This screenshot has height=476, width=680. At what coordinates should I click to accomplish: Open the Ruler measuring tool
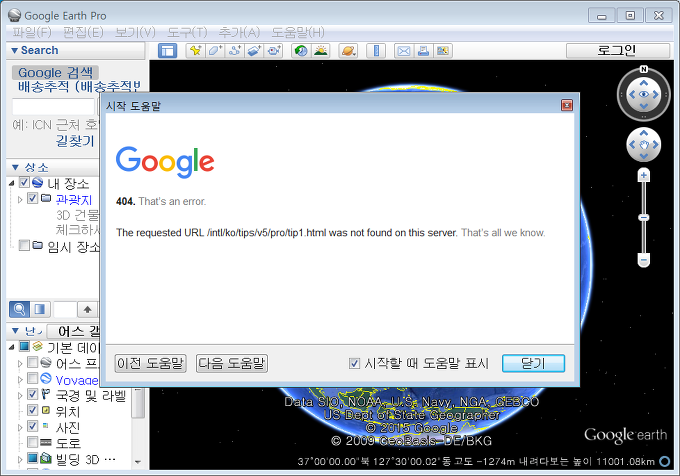pos(376,51)
